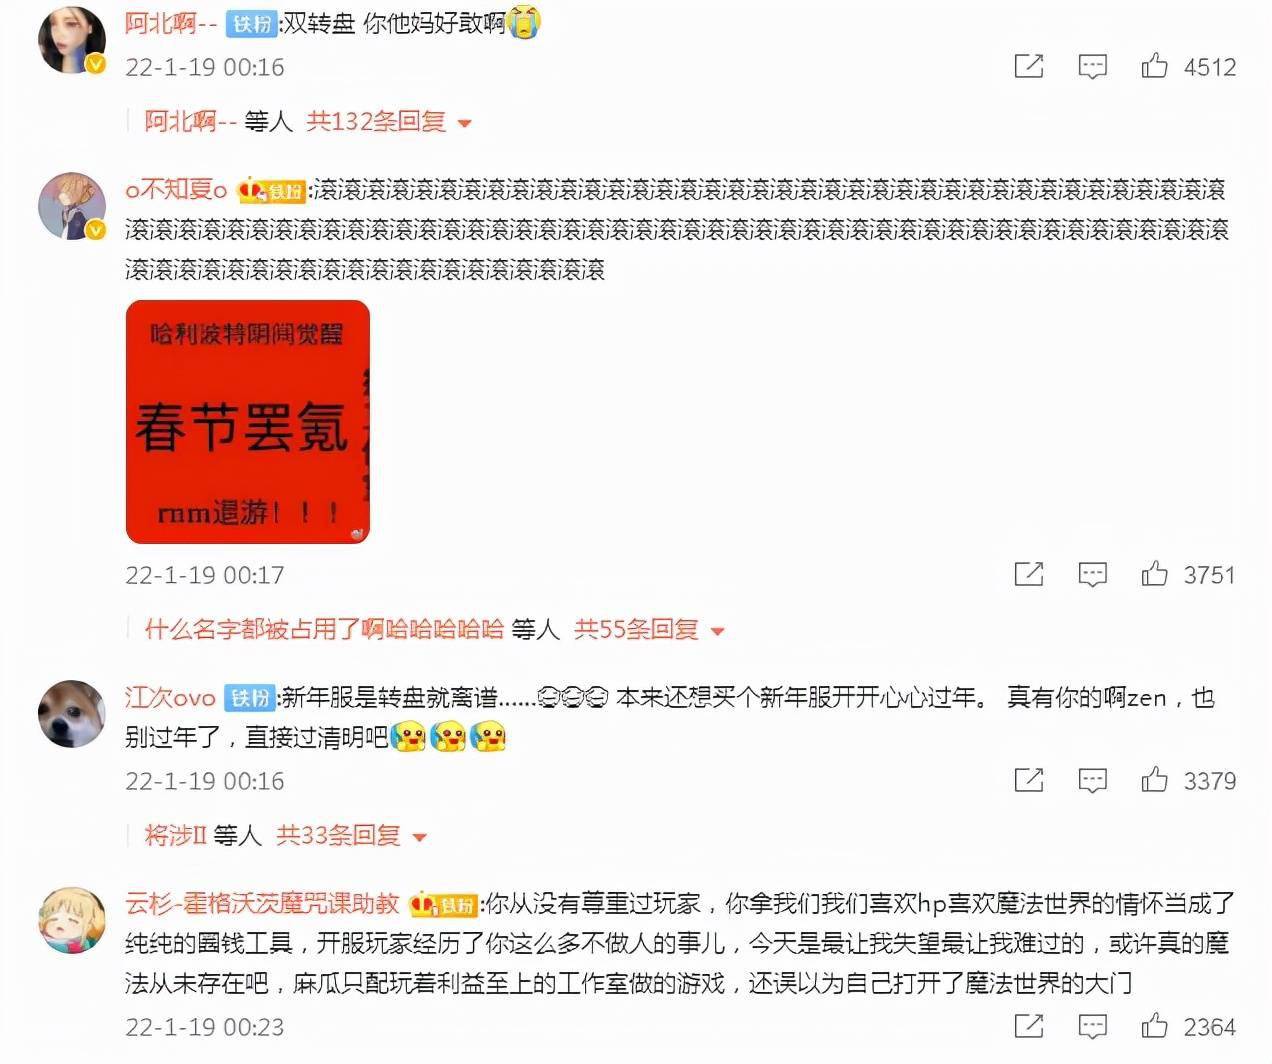
Task: Share the 阿北啊-- comment posted at 00:16
Action: (x=1029, y=67)
